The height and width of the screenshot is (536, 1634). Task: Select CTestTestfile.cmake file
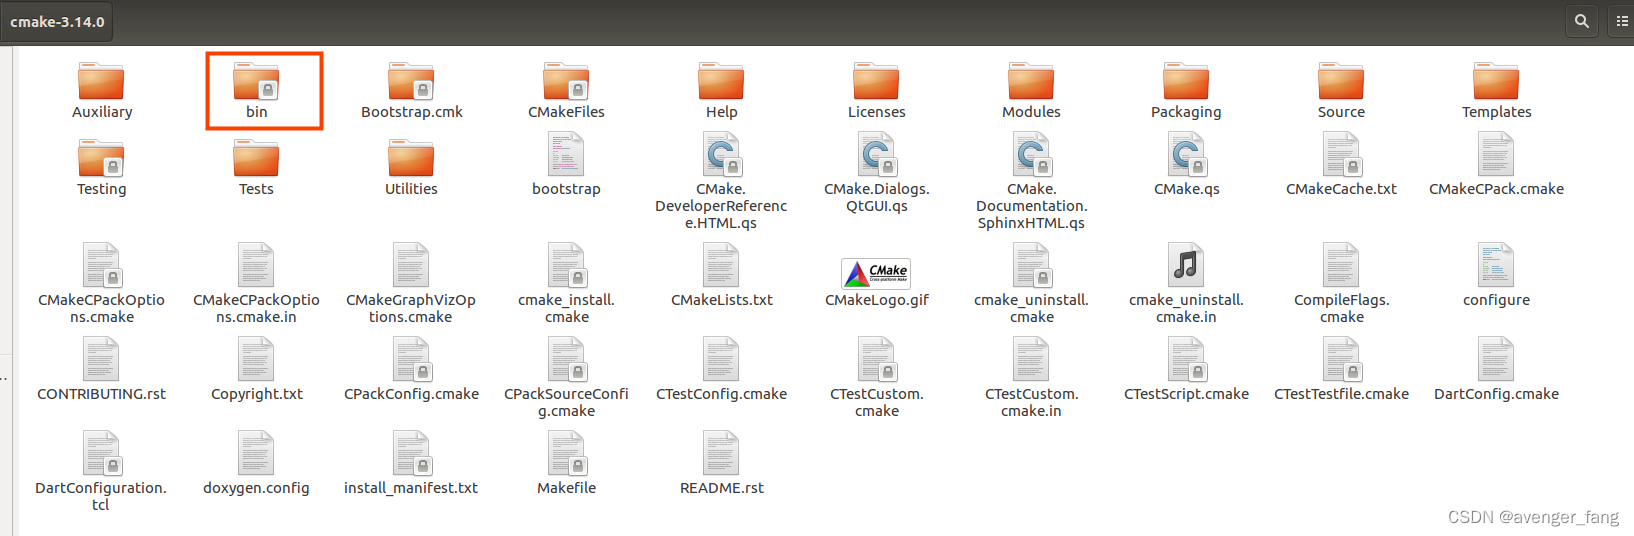1341,369
